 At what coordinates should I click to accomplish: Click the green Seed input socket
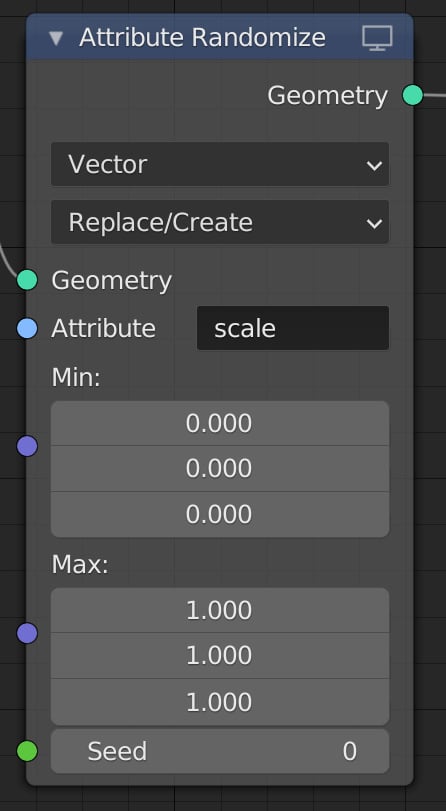pyautogui.click(x=27, y=751)
